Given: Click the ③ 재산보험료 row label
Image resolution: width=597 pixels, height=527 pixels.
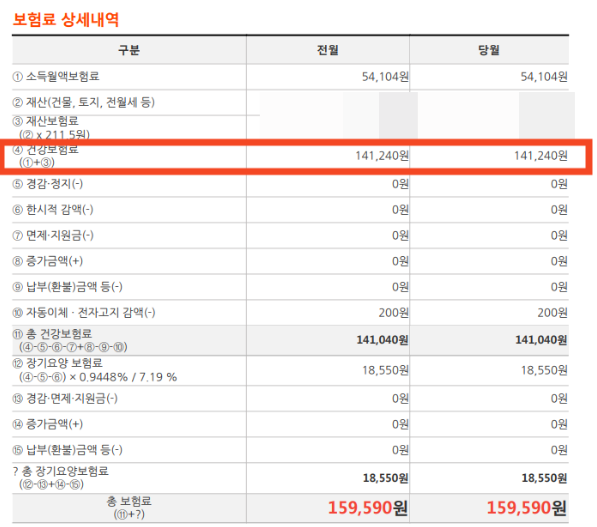Looking at the screenshot, I should pyautogui.click(x=51, y=128).
